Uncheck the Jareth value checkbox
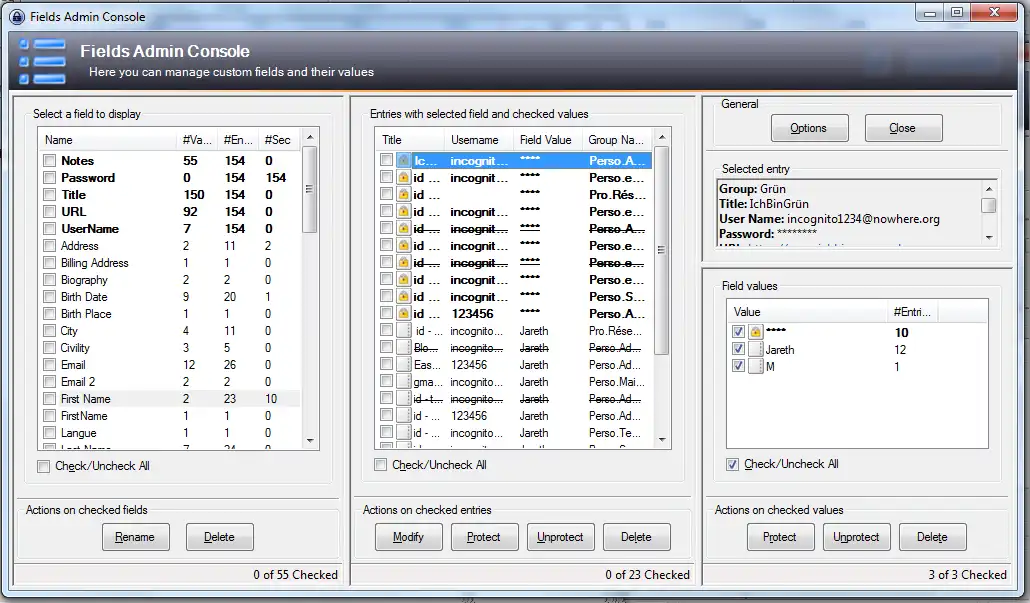Viewport: 1030px width, 603px height. [x=738, y=349]
